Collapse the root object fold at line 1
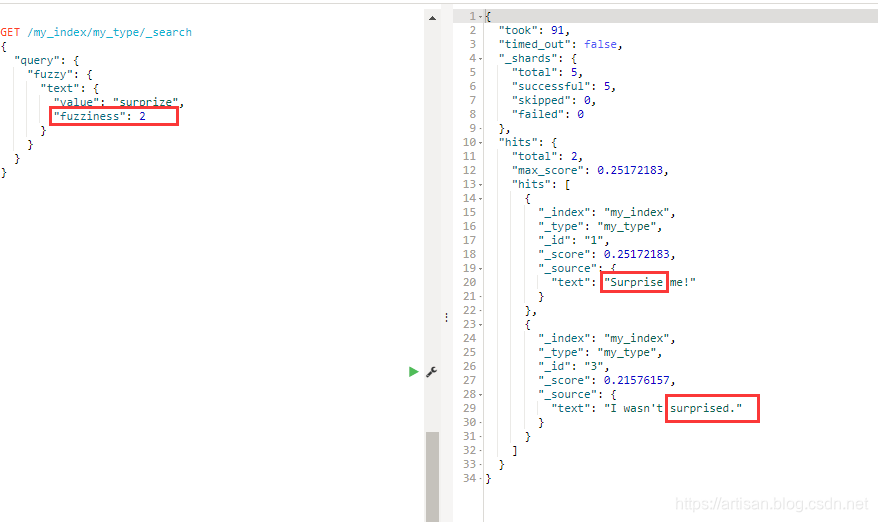The height and width of the screenshot is (522, 878). pos(480,17)
